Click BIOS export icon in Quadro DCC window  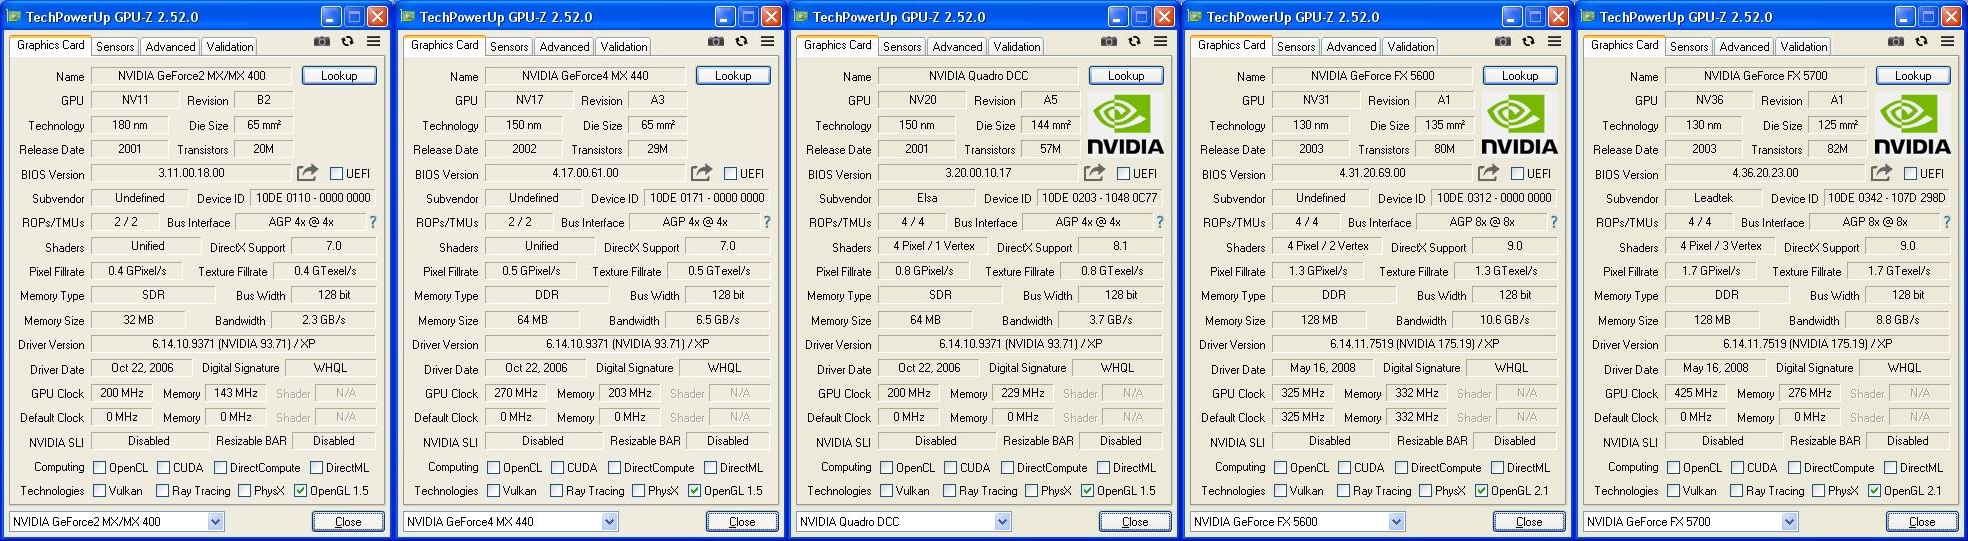[1095, 173]
